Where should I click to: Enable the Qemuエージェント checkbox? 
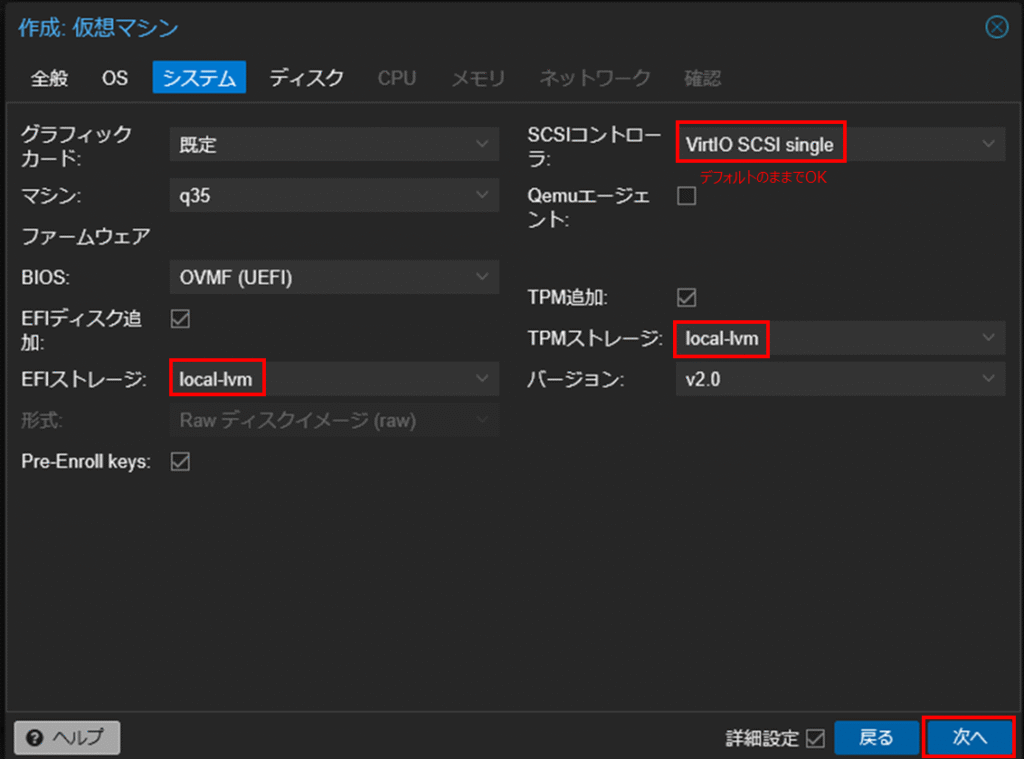click(687, 196)
